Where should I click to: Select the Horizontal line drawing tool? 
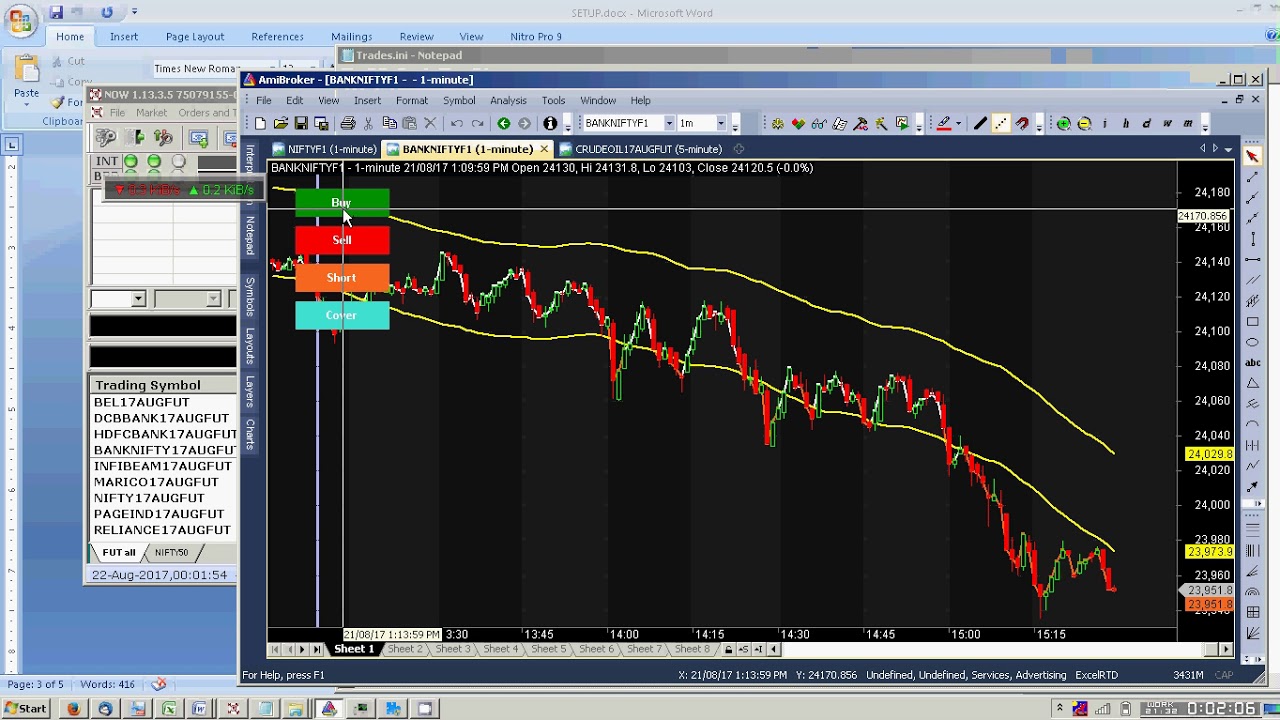click(x=1252, y=259)
